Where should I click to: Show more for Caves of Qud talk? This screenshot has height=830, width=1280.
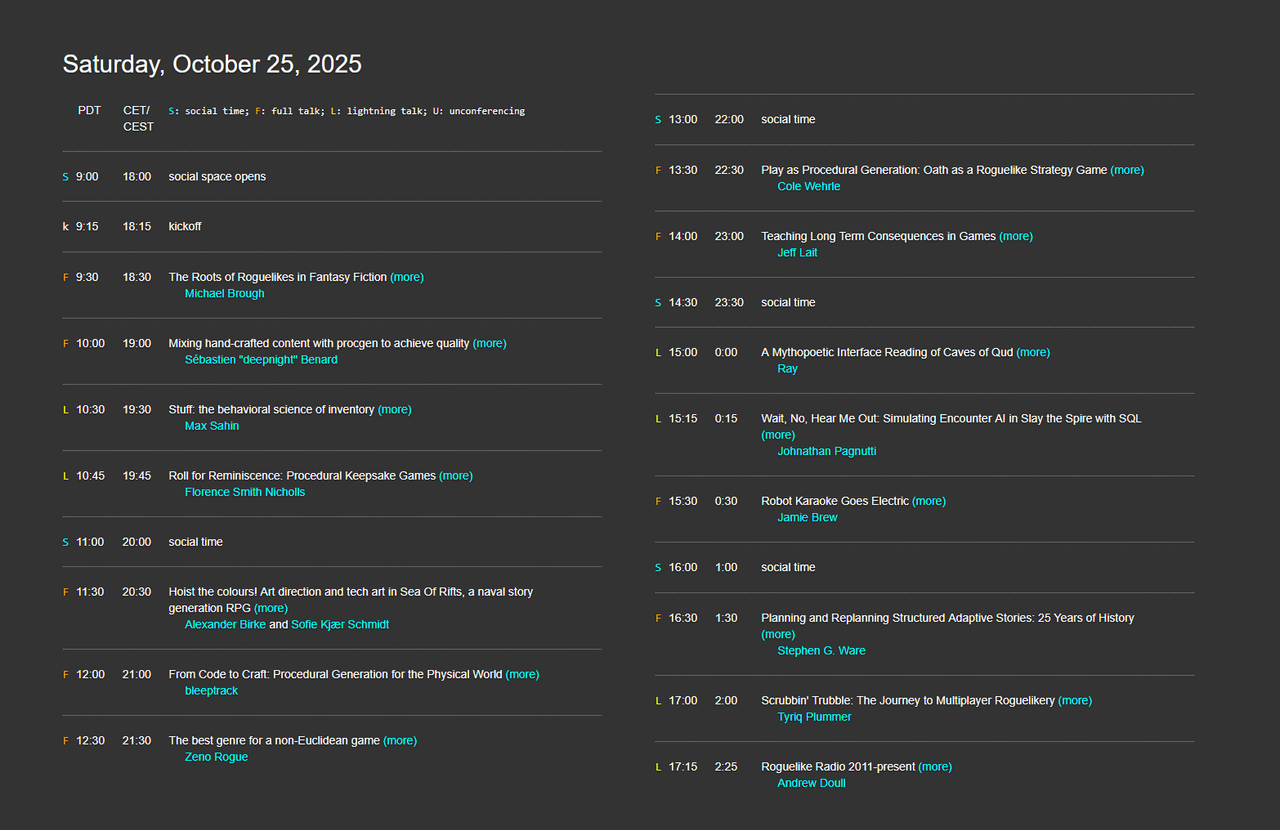(x=1033, y=352)
